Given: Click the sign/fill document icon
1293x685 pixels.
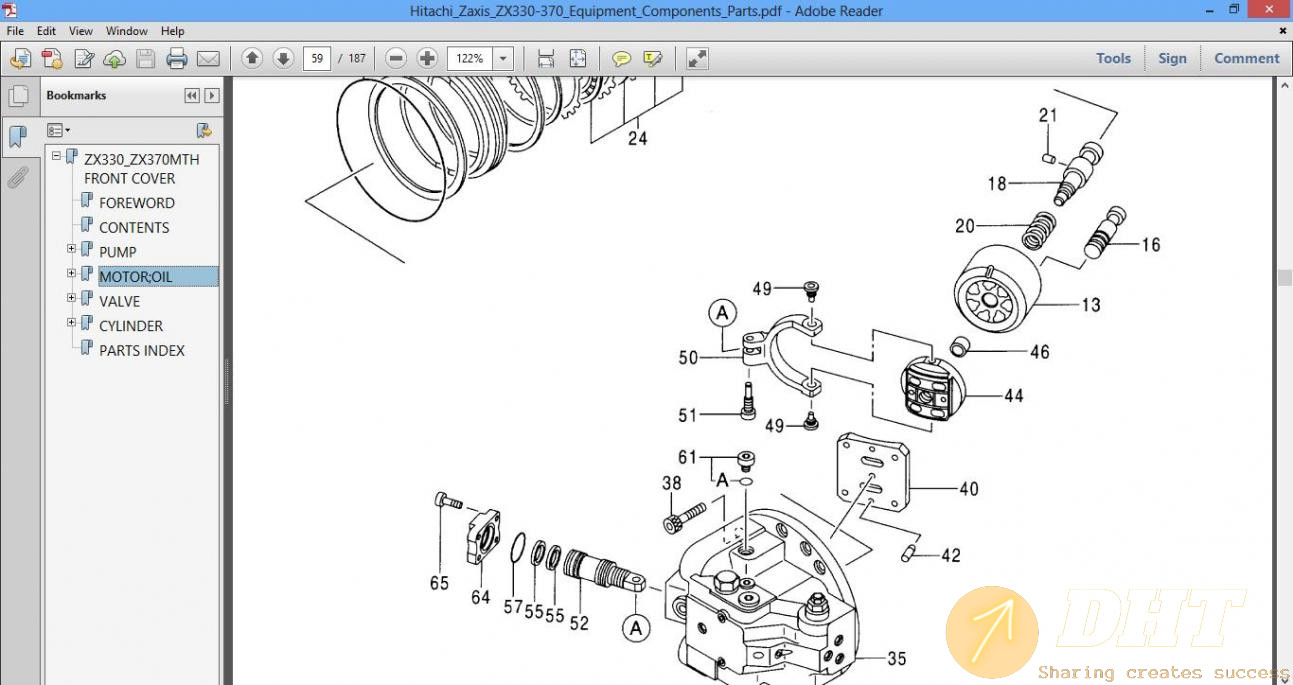Looking at the screenshot, I should tap(84, 59).
